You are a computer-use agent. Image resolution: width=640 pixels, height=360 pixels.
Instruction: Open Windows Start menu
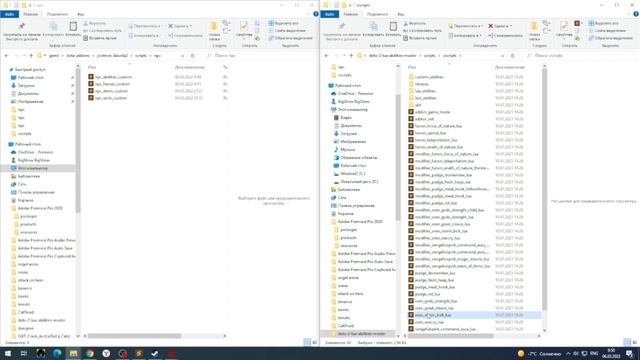pyautogui.click(x=7, y=353)
